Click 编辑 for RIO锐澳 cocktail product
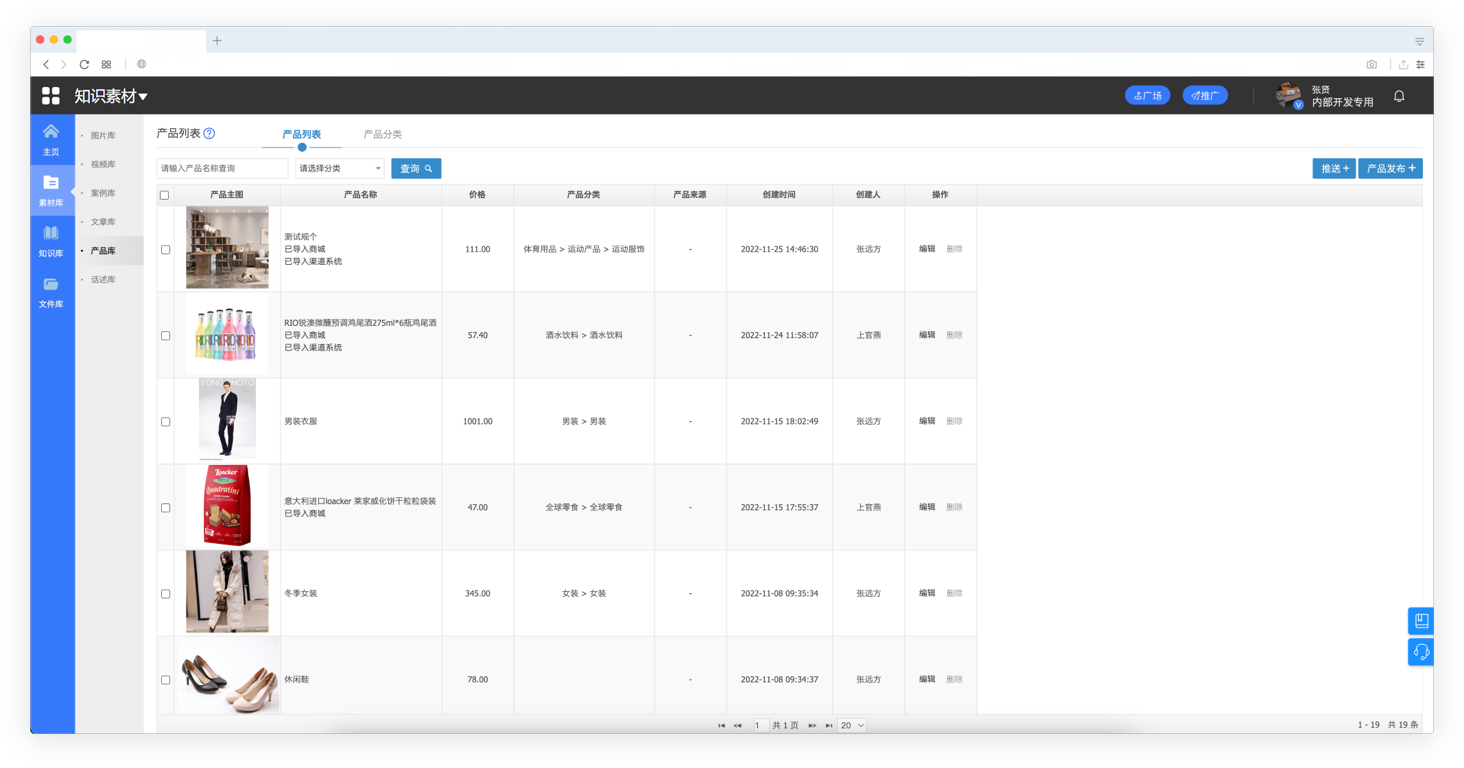 pyautogui.click(x=927, y=335)
